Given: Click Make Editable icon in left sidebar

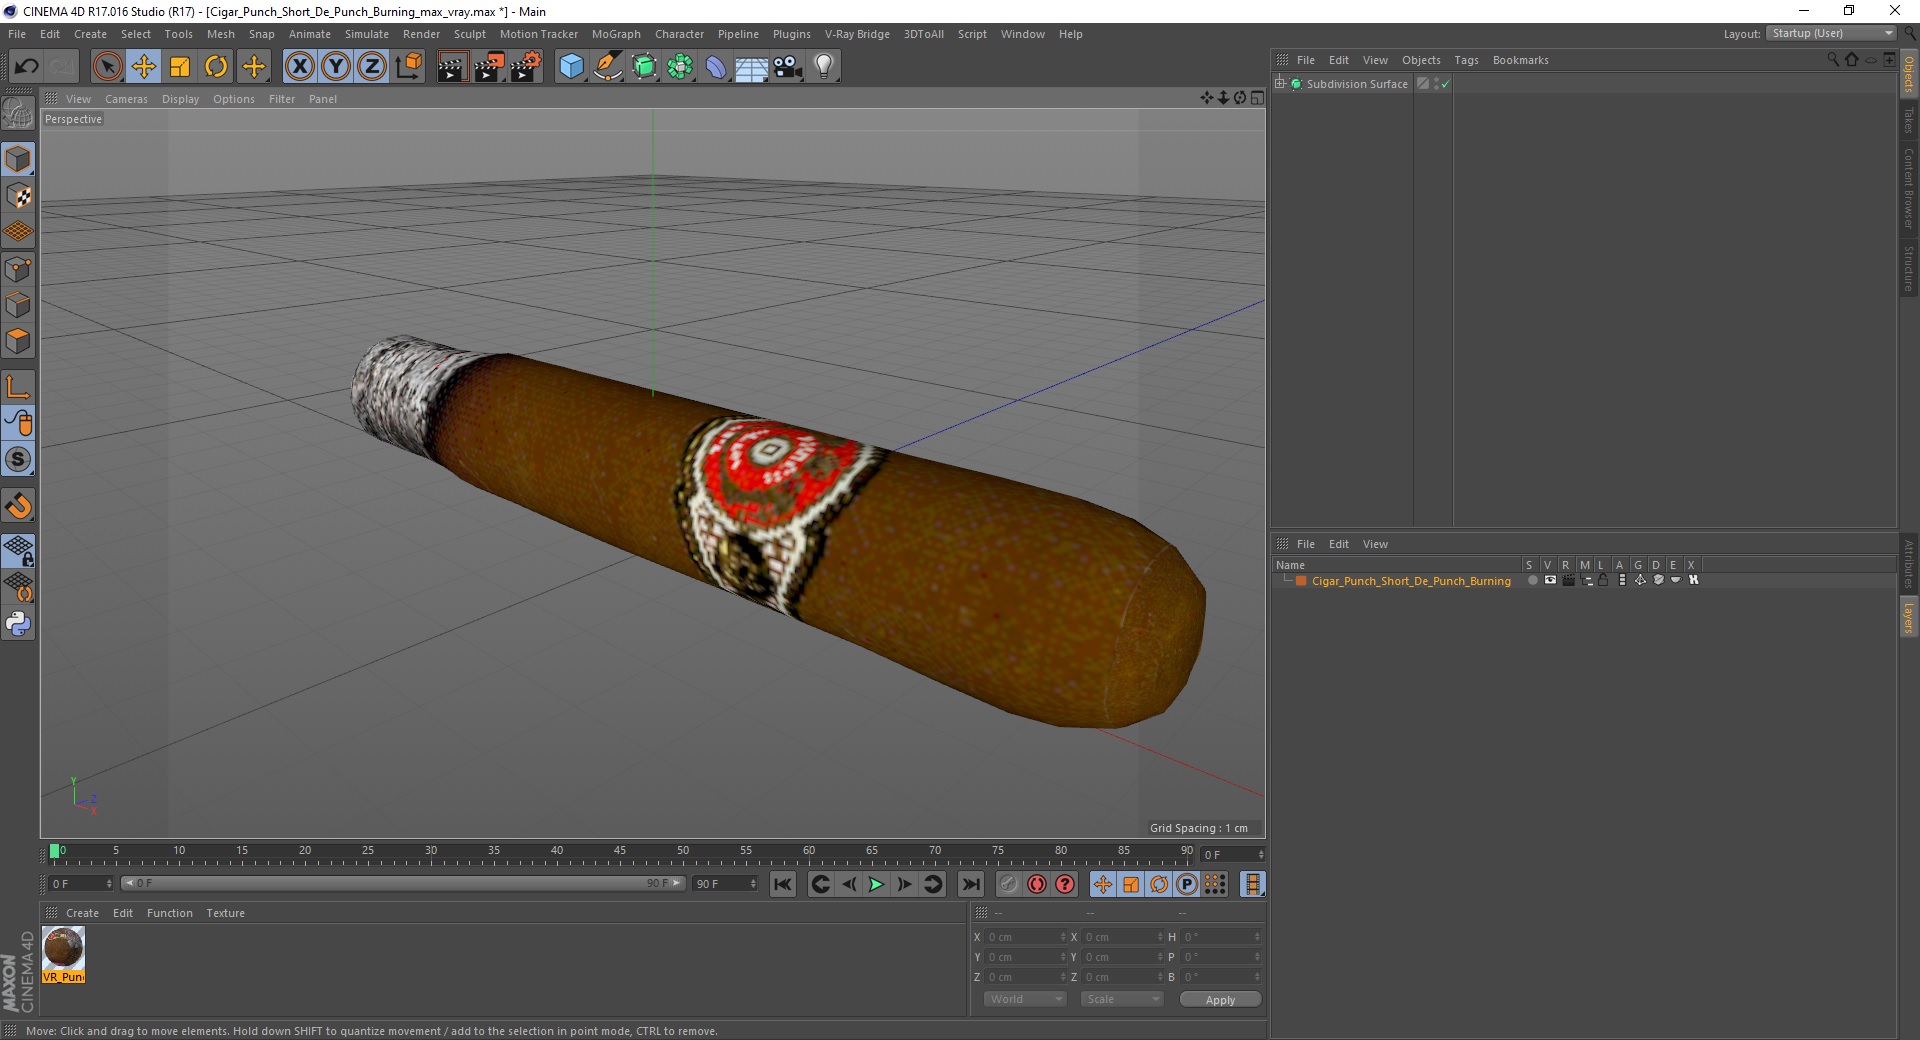Looking at the screenshot, I should (18, 115).
